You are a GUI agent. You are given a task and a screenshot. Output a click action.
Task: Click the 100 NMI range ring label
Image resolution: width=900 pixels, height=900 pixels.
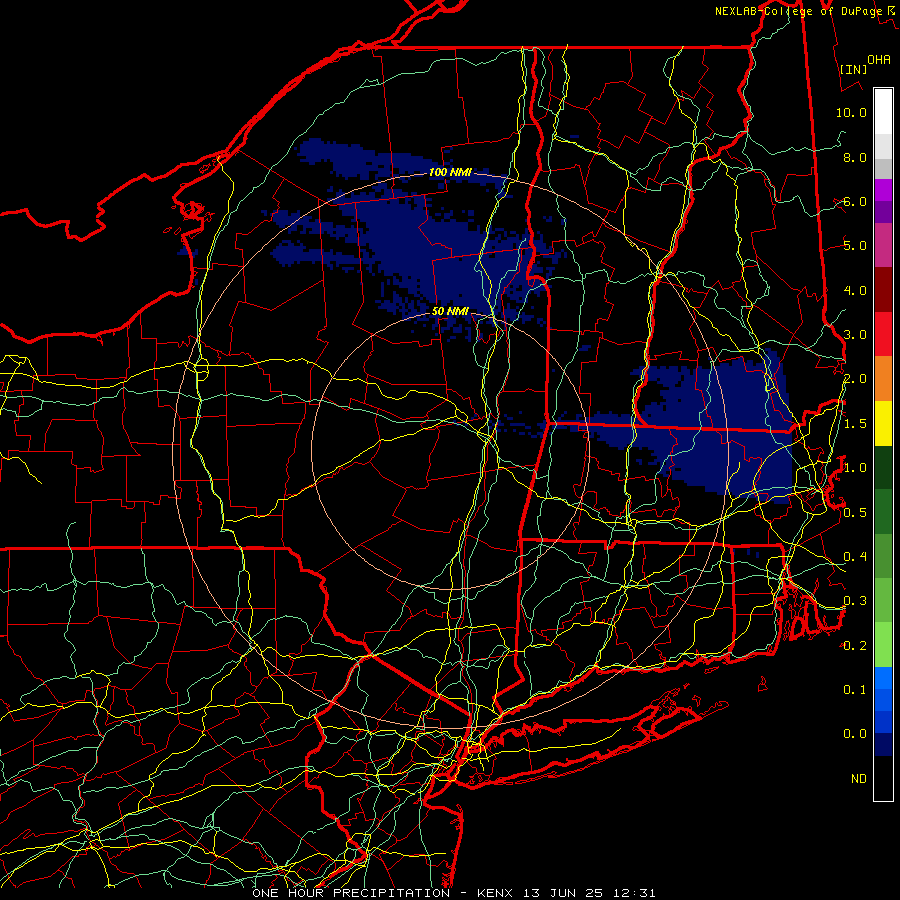(450, 172)
